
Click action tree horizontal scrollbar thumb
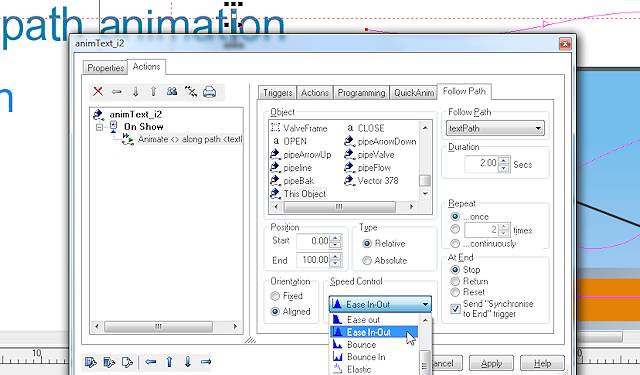pos(158,326)
